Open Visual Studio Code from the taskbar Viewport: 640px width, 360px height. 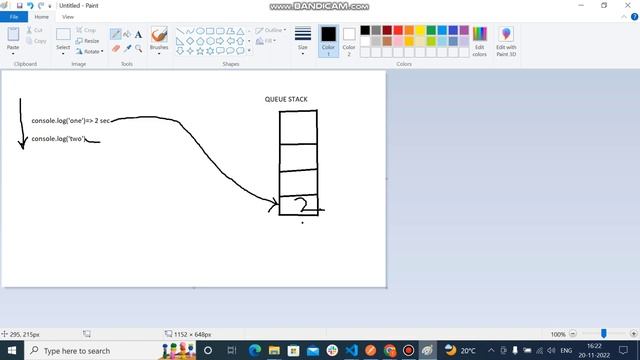click(x=351, y=350)
